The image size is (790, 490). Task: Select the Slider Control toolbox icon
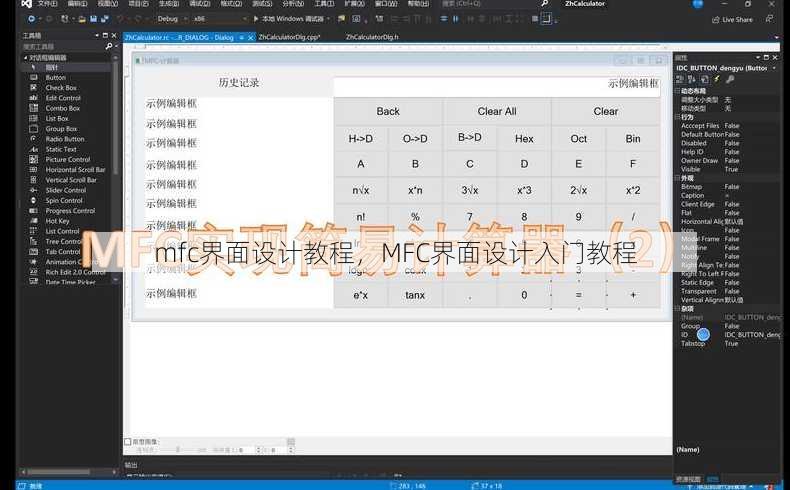(34, 190)
